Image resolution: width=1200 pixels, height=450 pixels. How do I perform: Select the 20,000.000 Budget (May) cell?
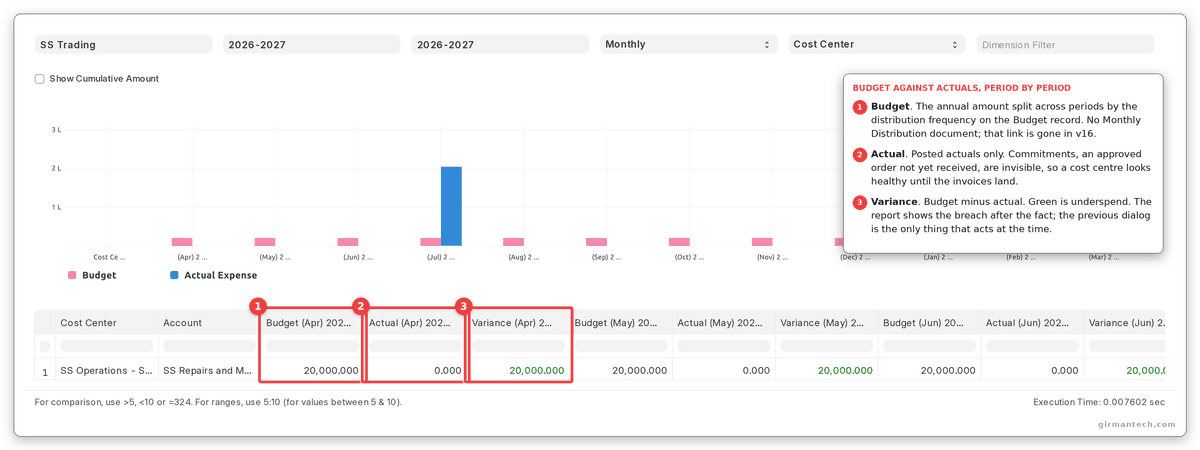(x=621, y=370)
